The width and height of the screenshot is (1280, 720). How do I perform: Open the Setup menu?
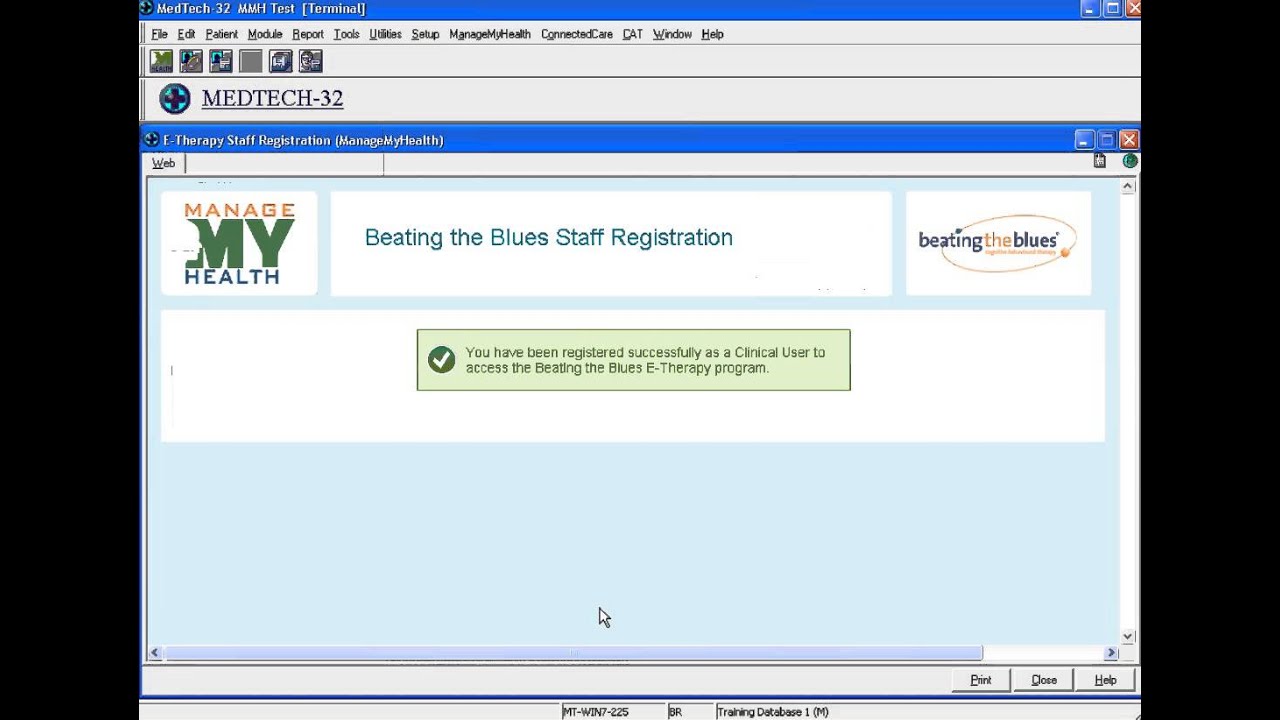coord(425,34)
